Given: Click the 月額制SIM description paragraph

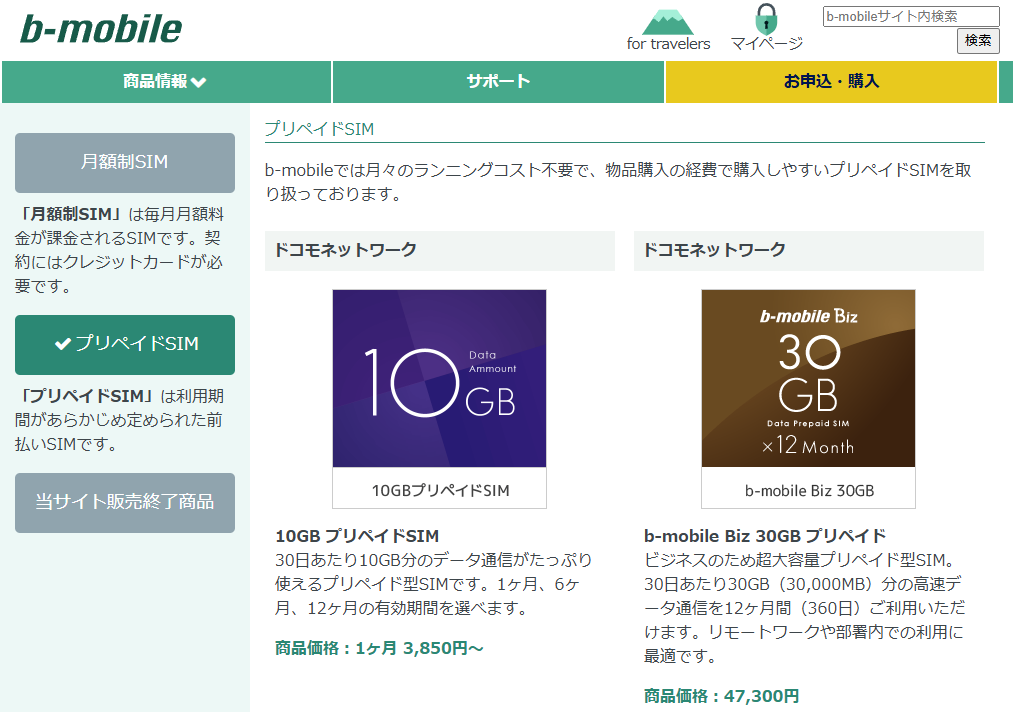Looking at the screenshot, I should click(x=120, y=250).
